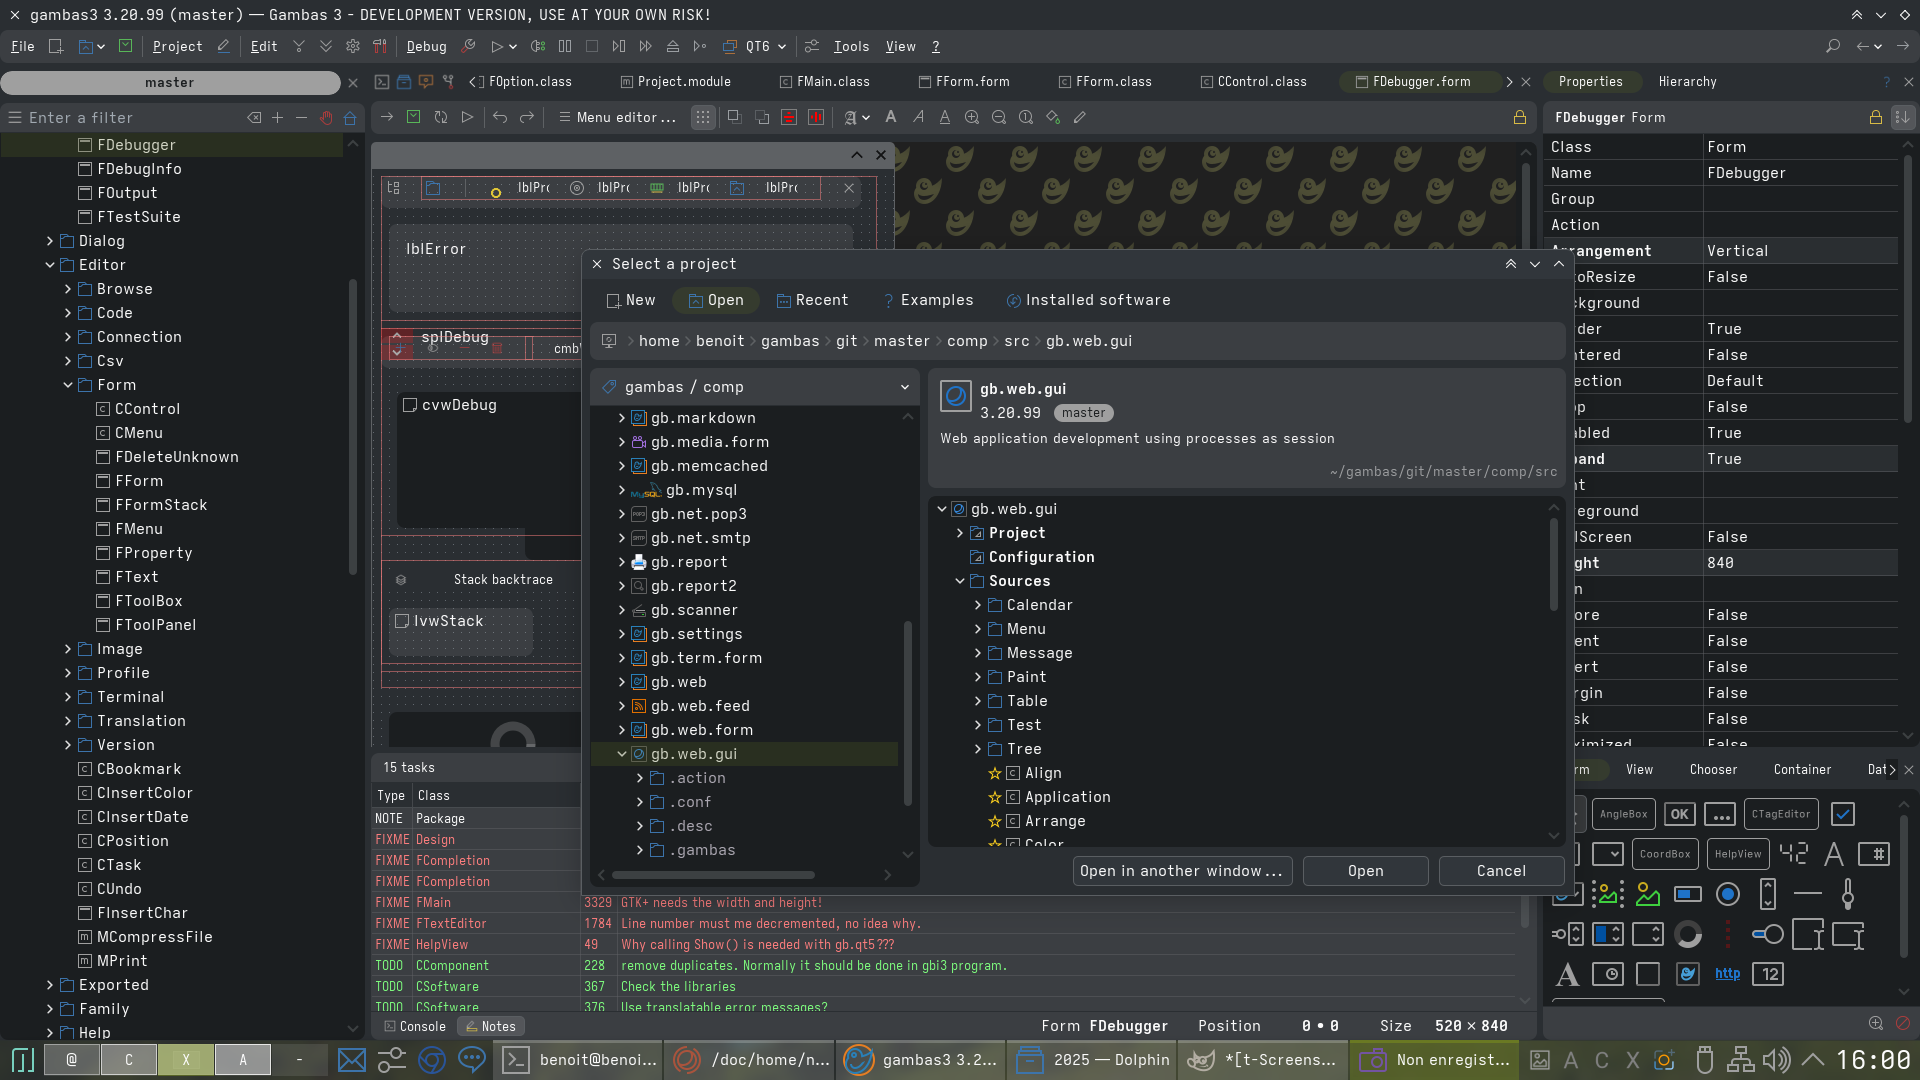Screen dimensions: 1920x1080
Task: Switch to the Recent tab in dialog
Action: click(813, 300)
